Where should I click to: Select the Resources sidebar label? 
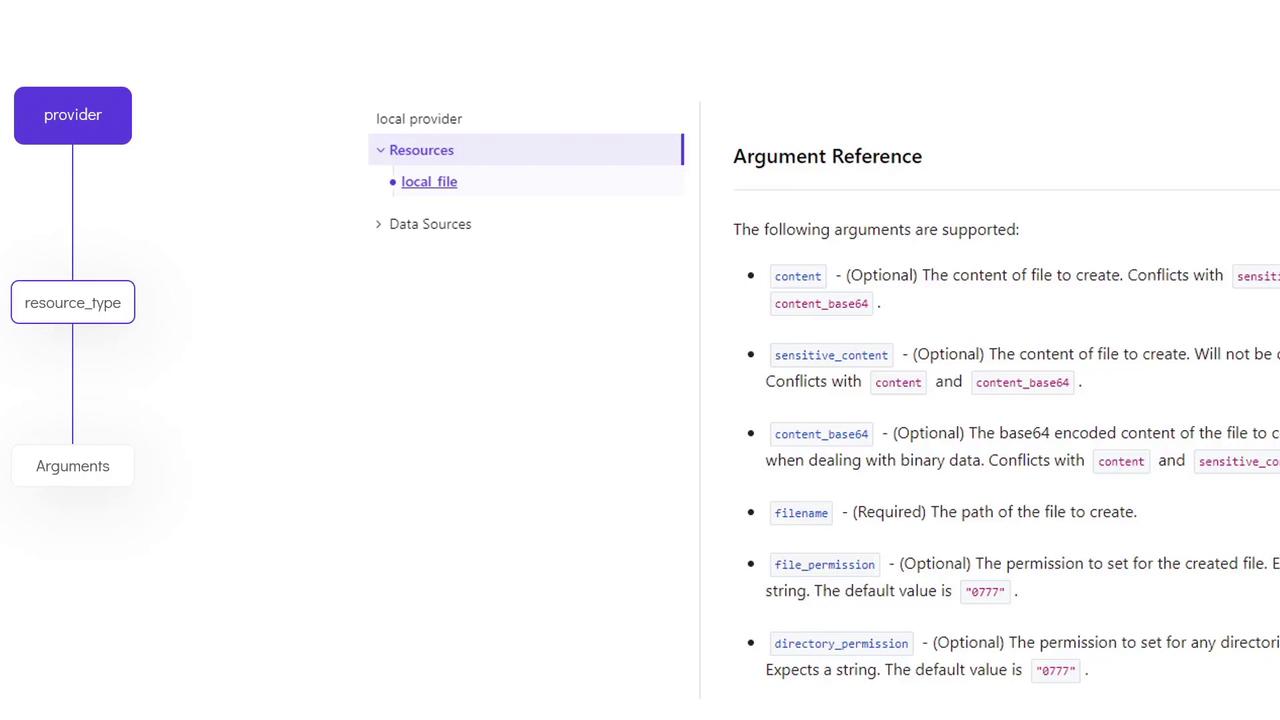click(421, 150)
